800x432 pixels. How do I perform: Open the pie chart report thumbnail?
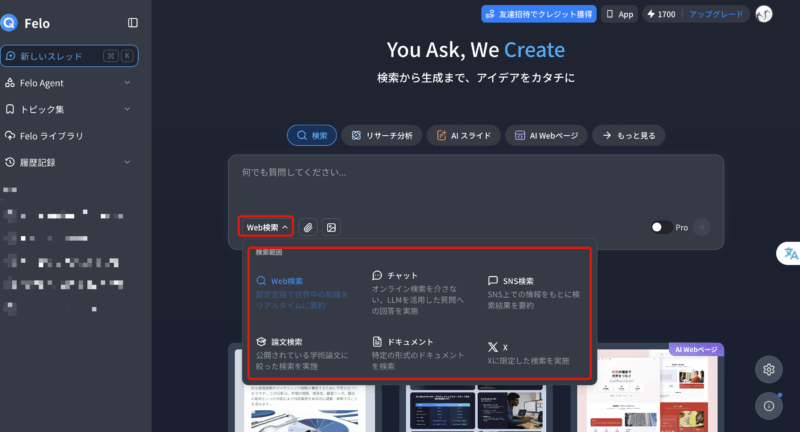[x=305, y=408]
